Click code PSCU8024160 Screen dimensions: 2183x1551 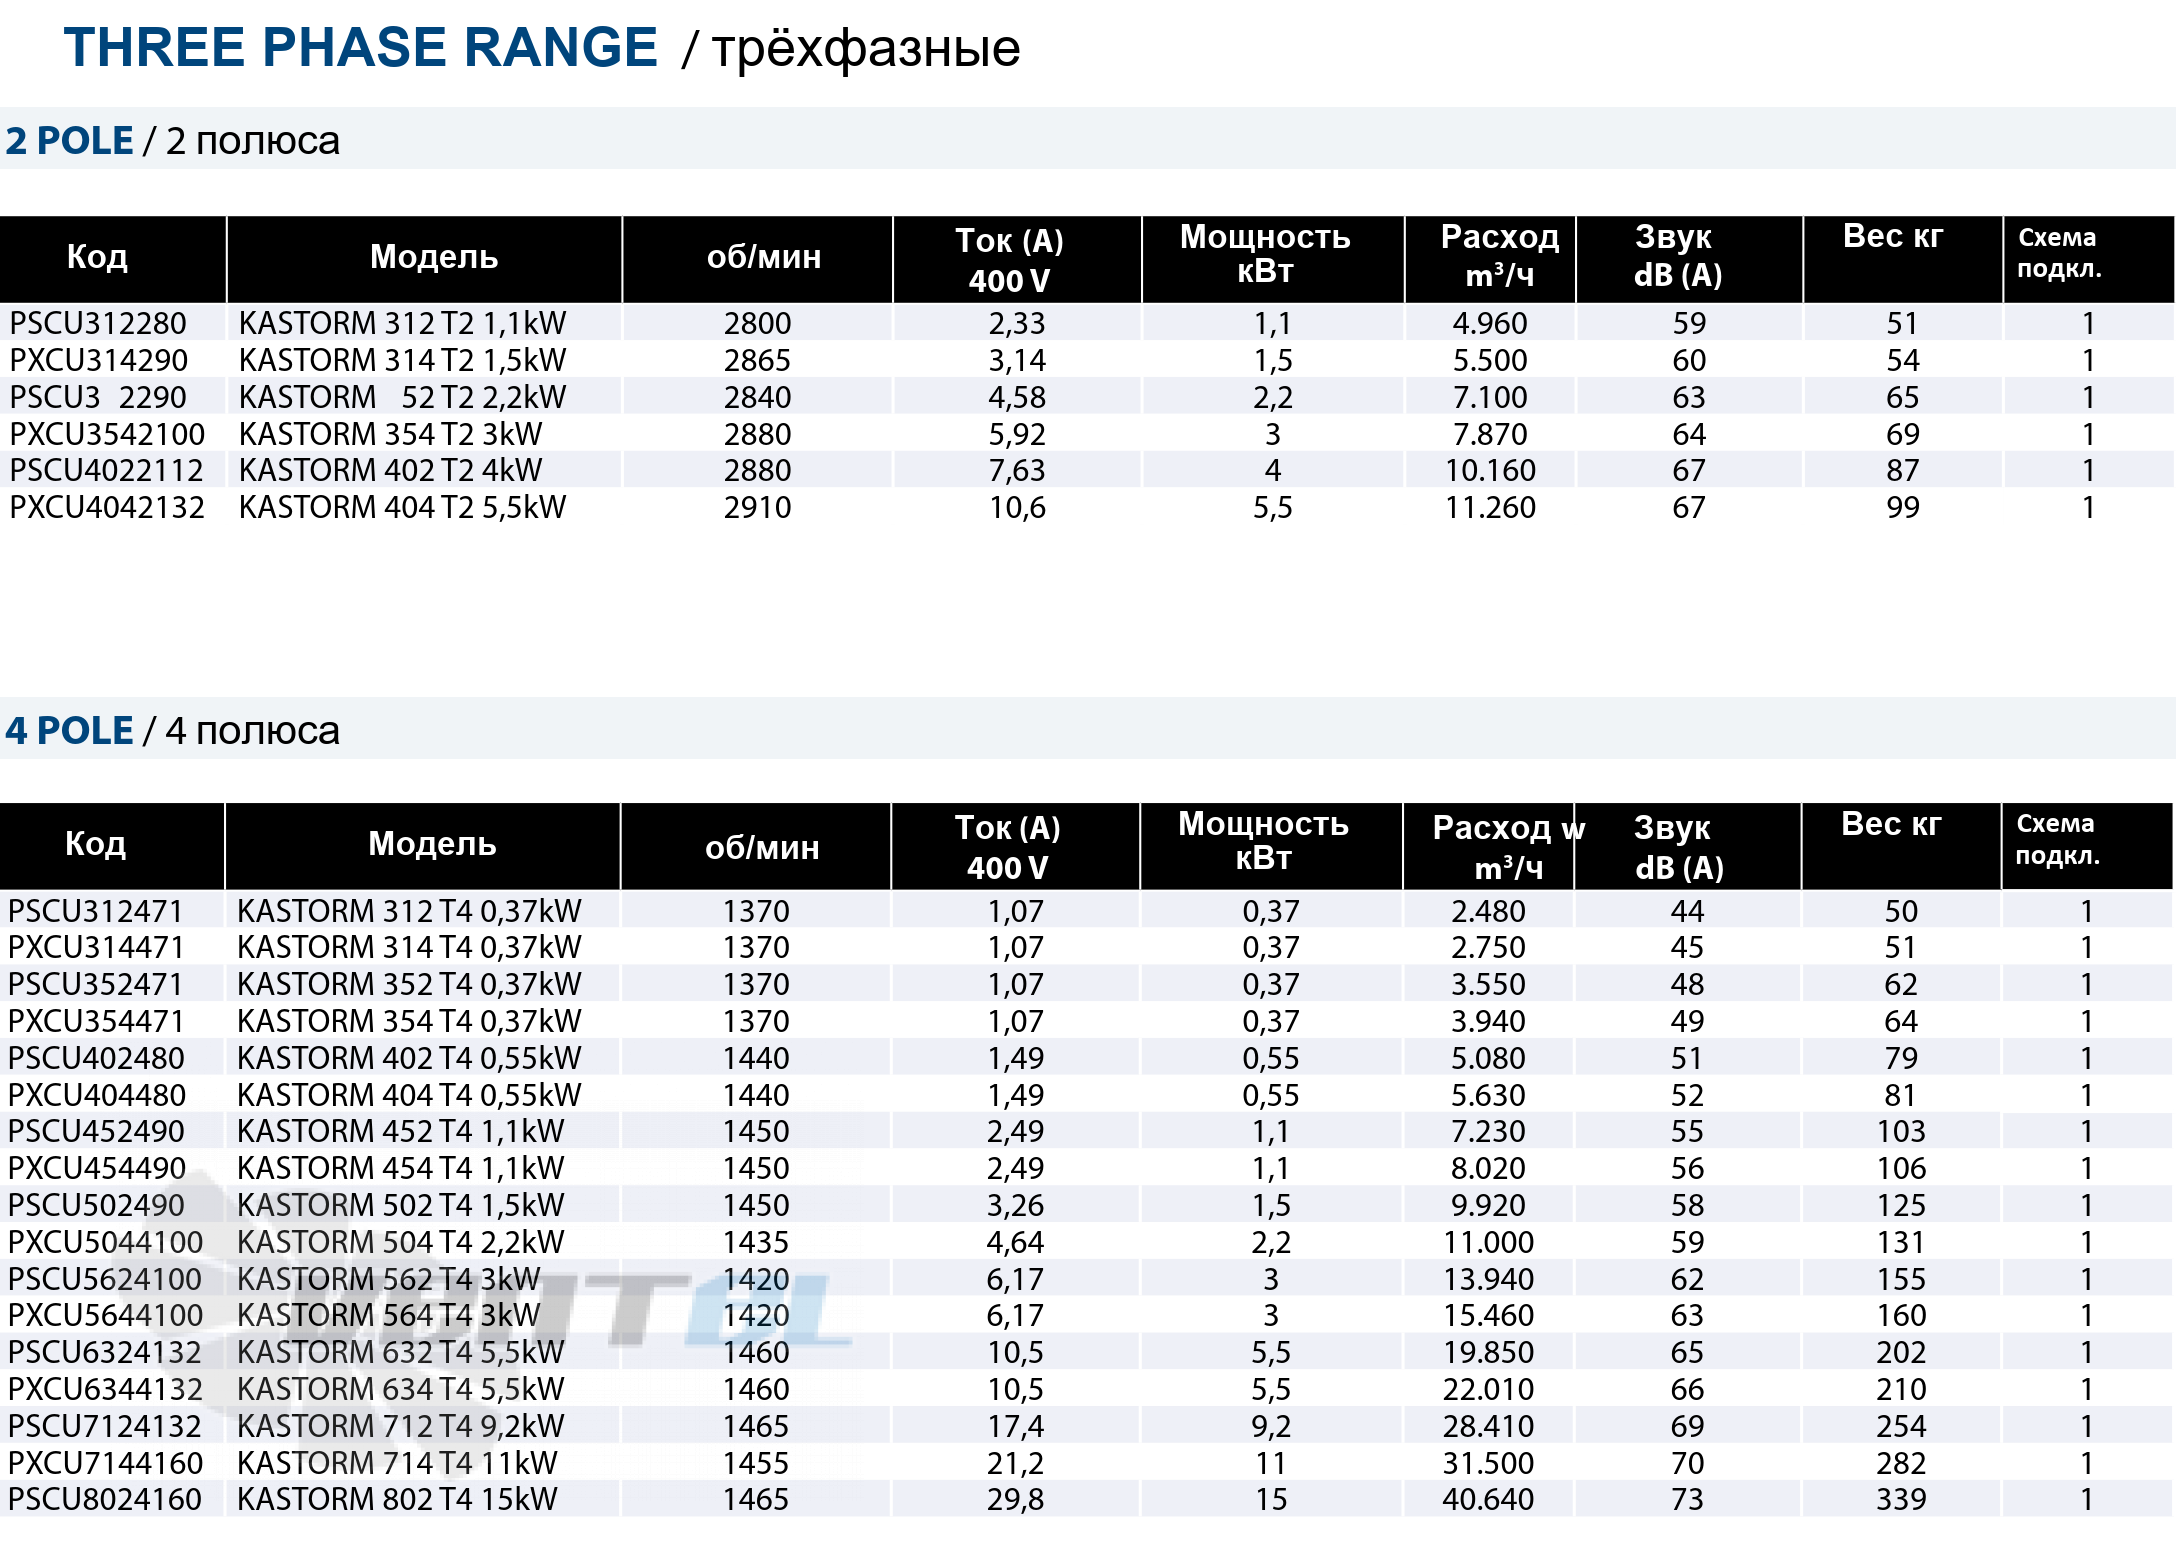105,1499
